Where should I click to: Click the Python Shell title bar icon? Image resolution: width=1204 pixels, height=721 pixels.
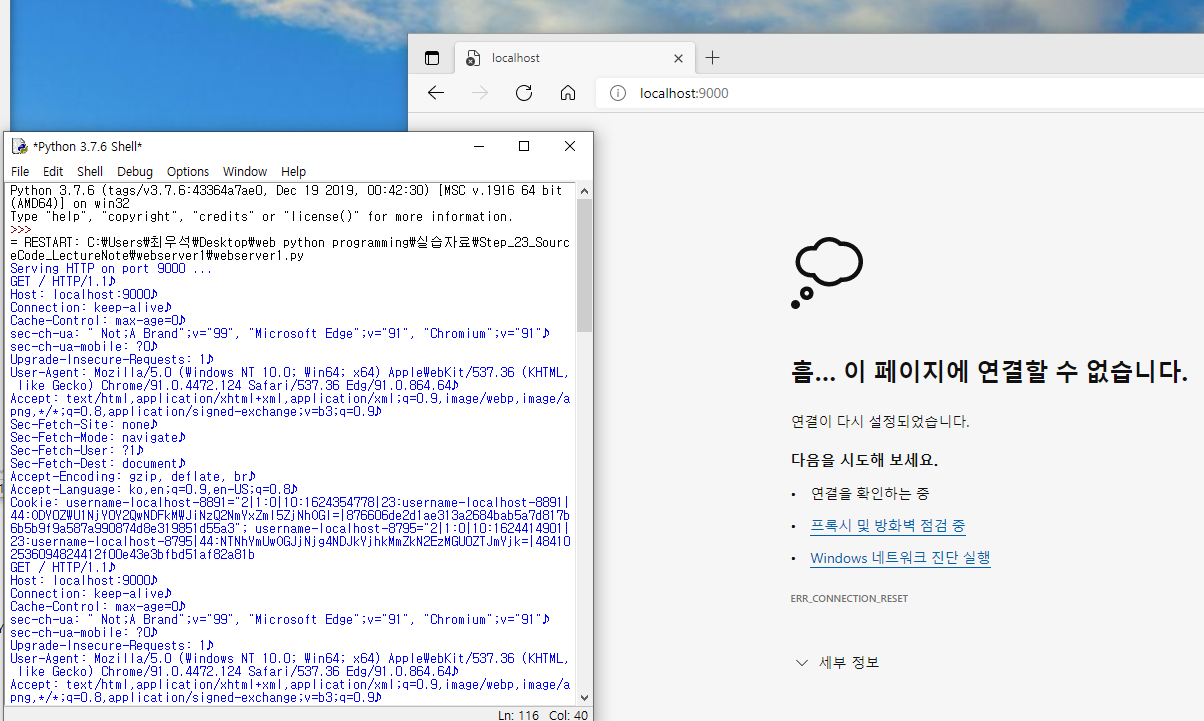19,146
